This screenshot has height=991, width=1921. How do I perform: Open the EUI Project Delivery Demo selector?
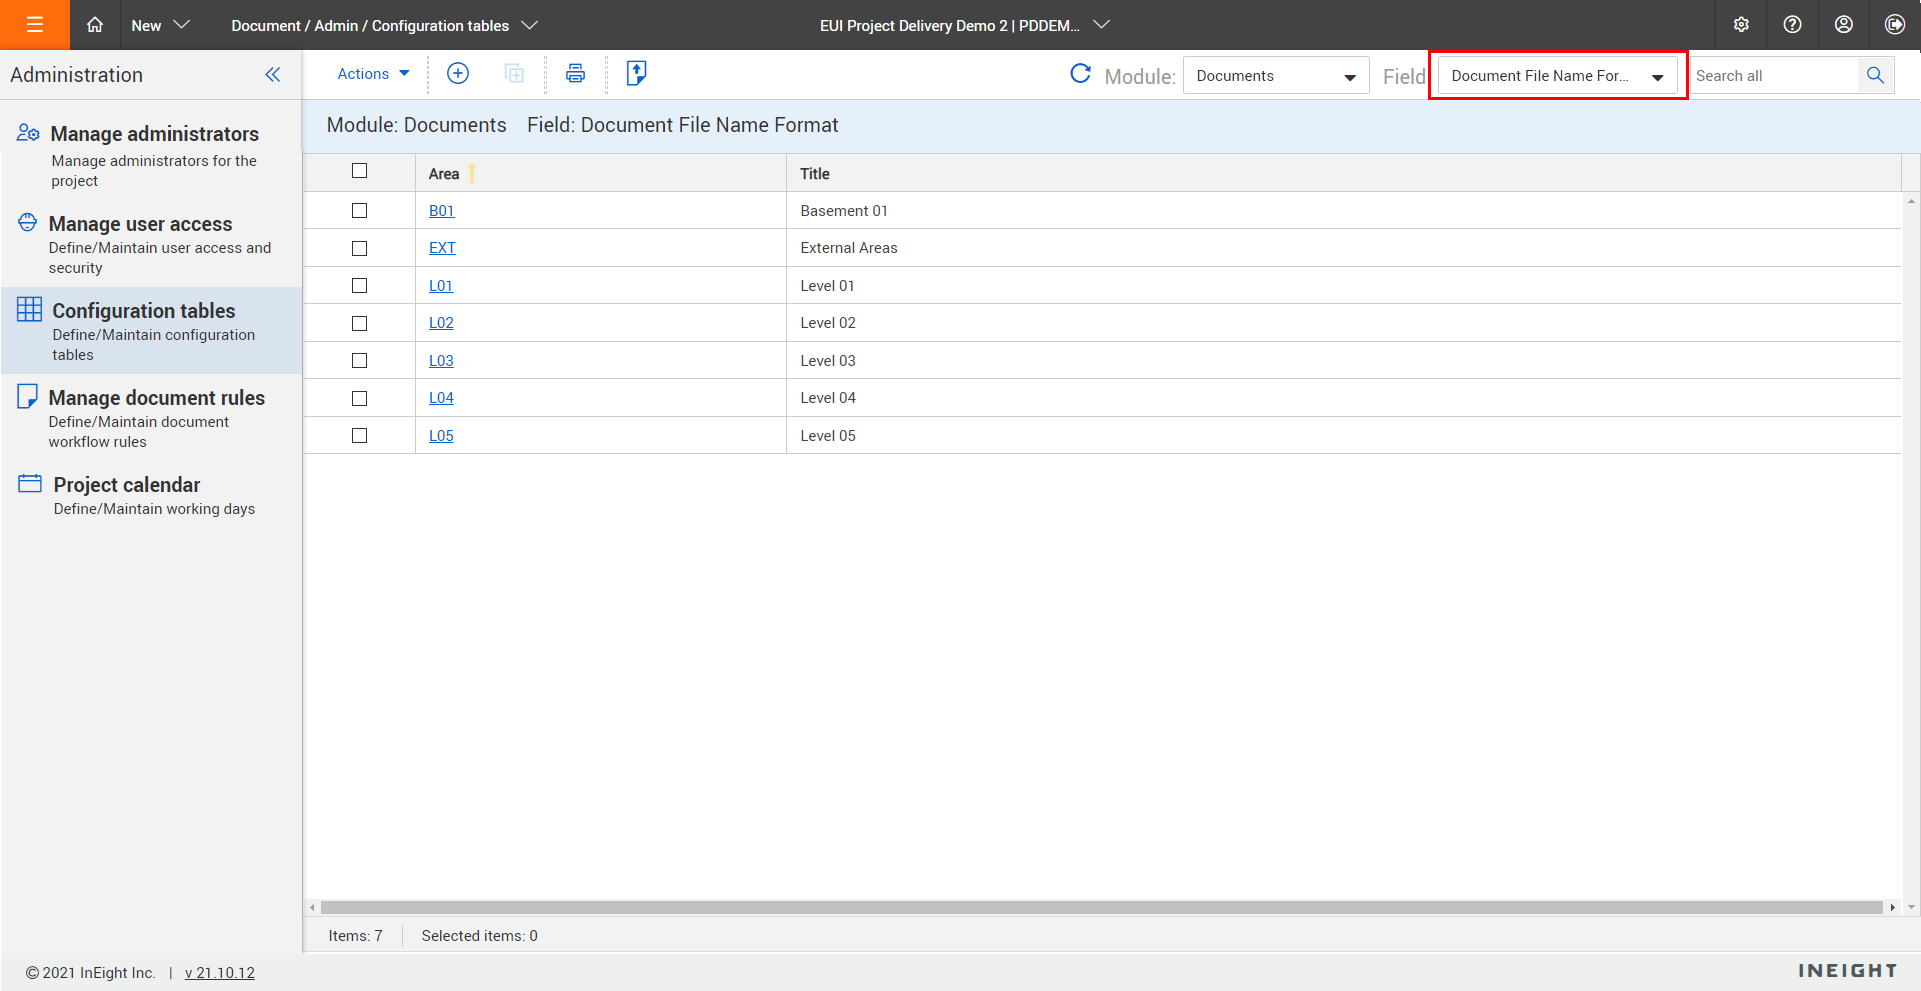(965, 25)
